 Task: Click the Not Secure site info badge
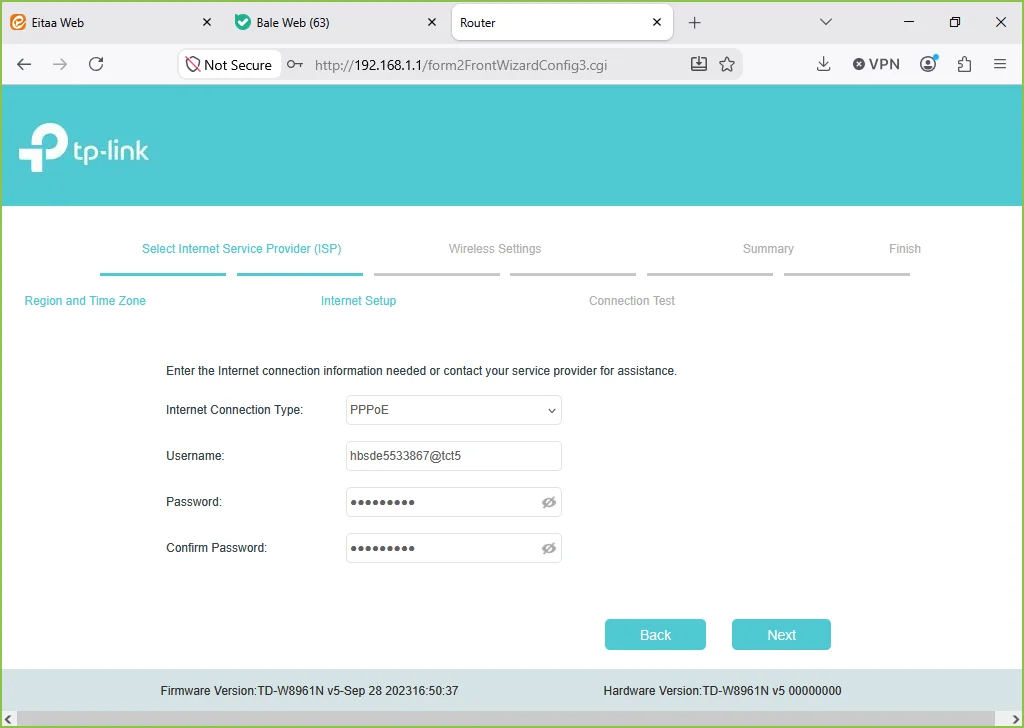229,65
